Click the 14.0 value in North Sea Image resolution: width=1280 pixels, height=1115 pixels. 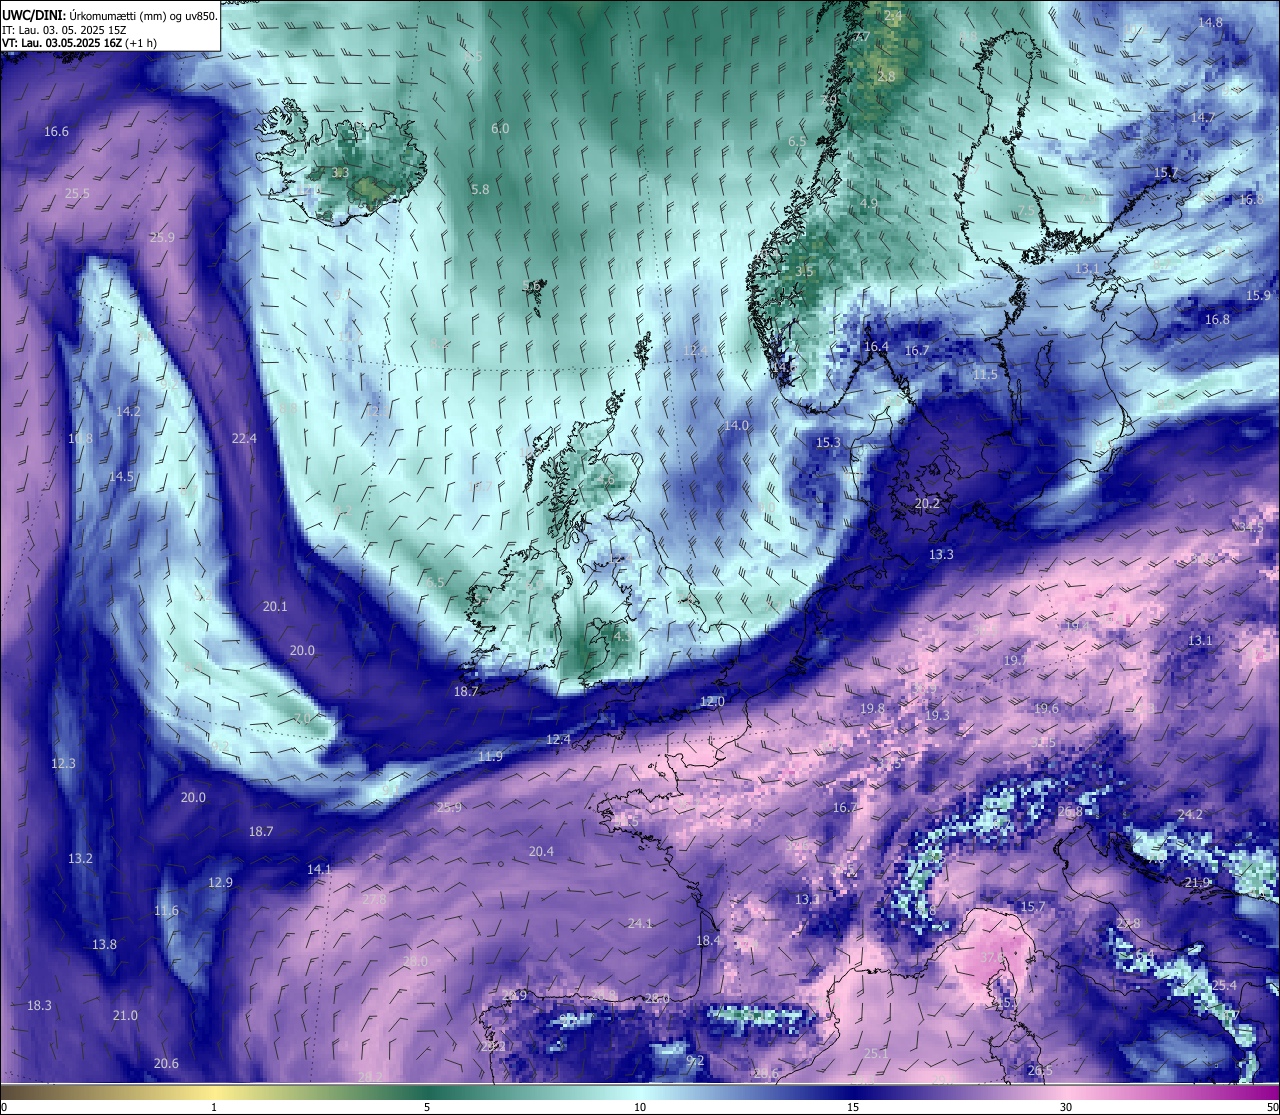[736, 426]
